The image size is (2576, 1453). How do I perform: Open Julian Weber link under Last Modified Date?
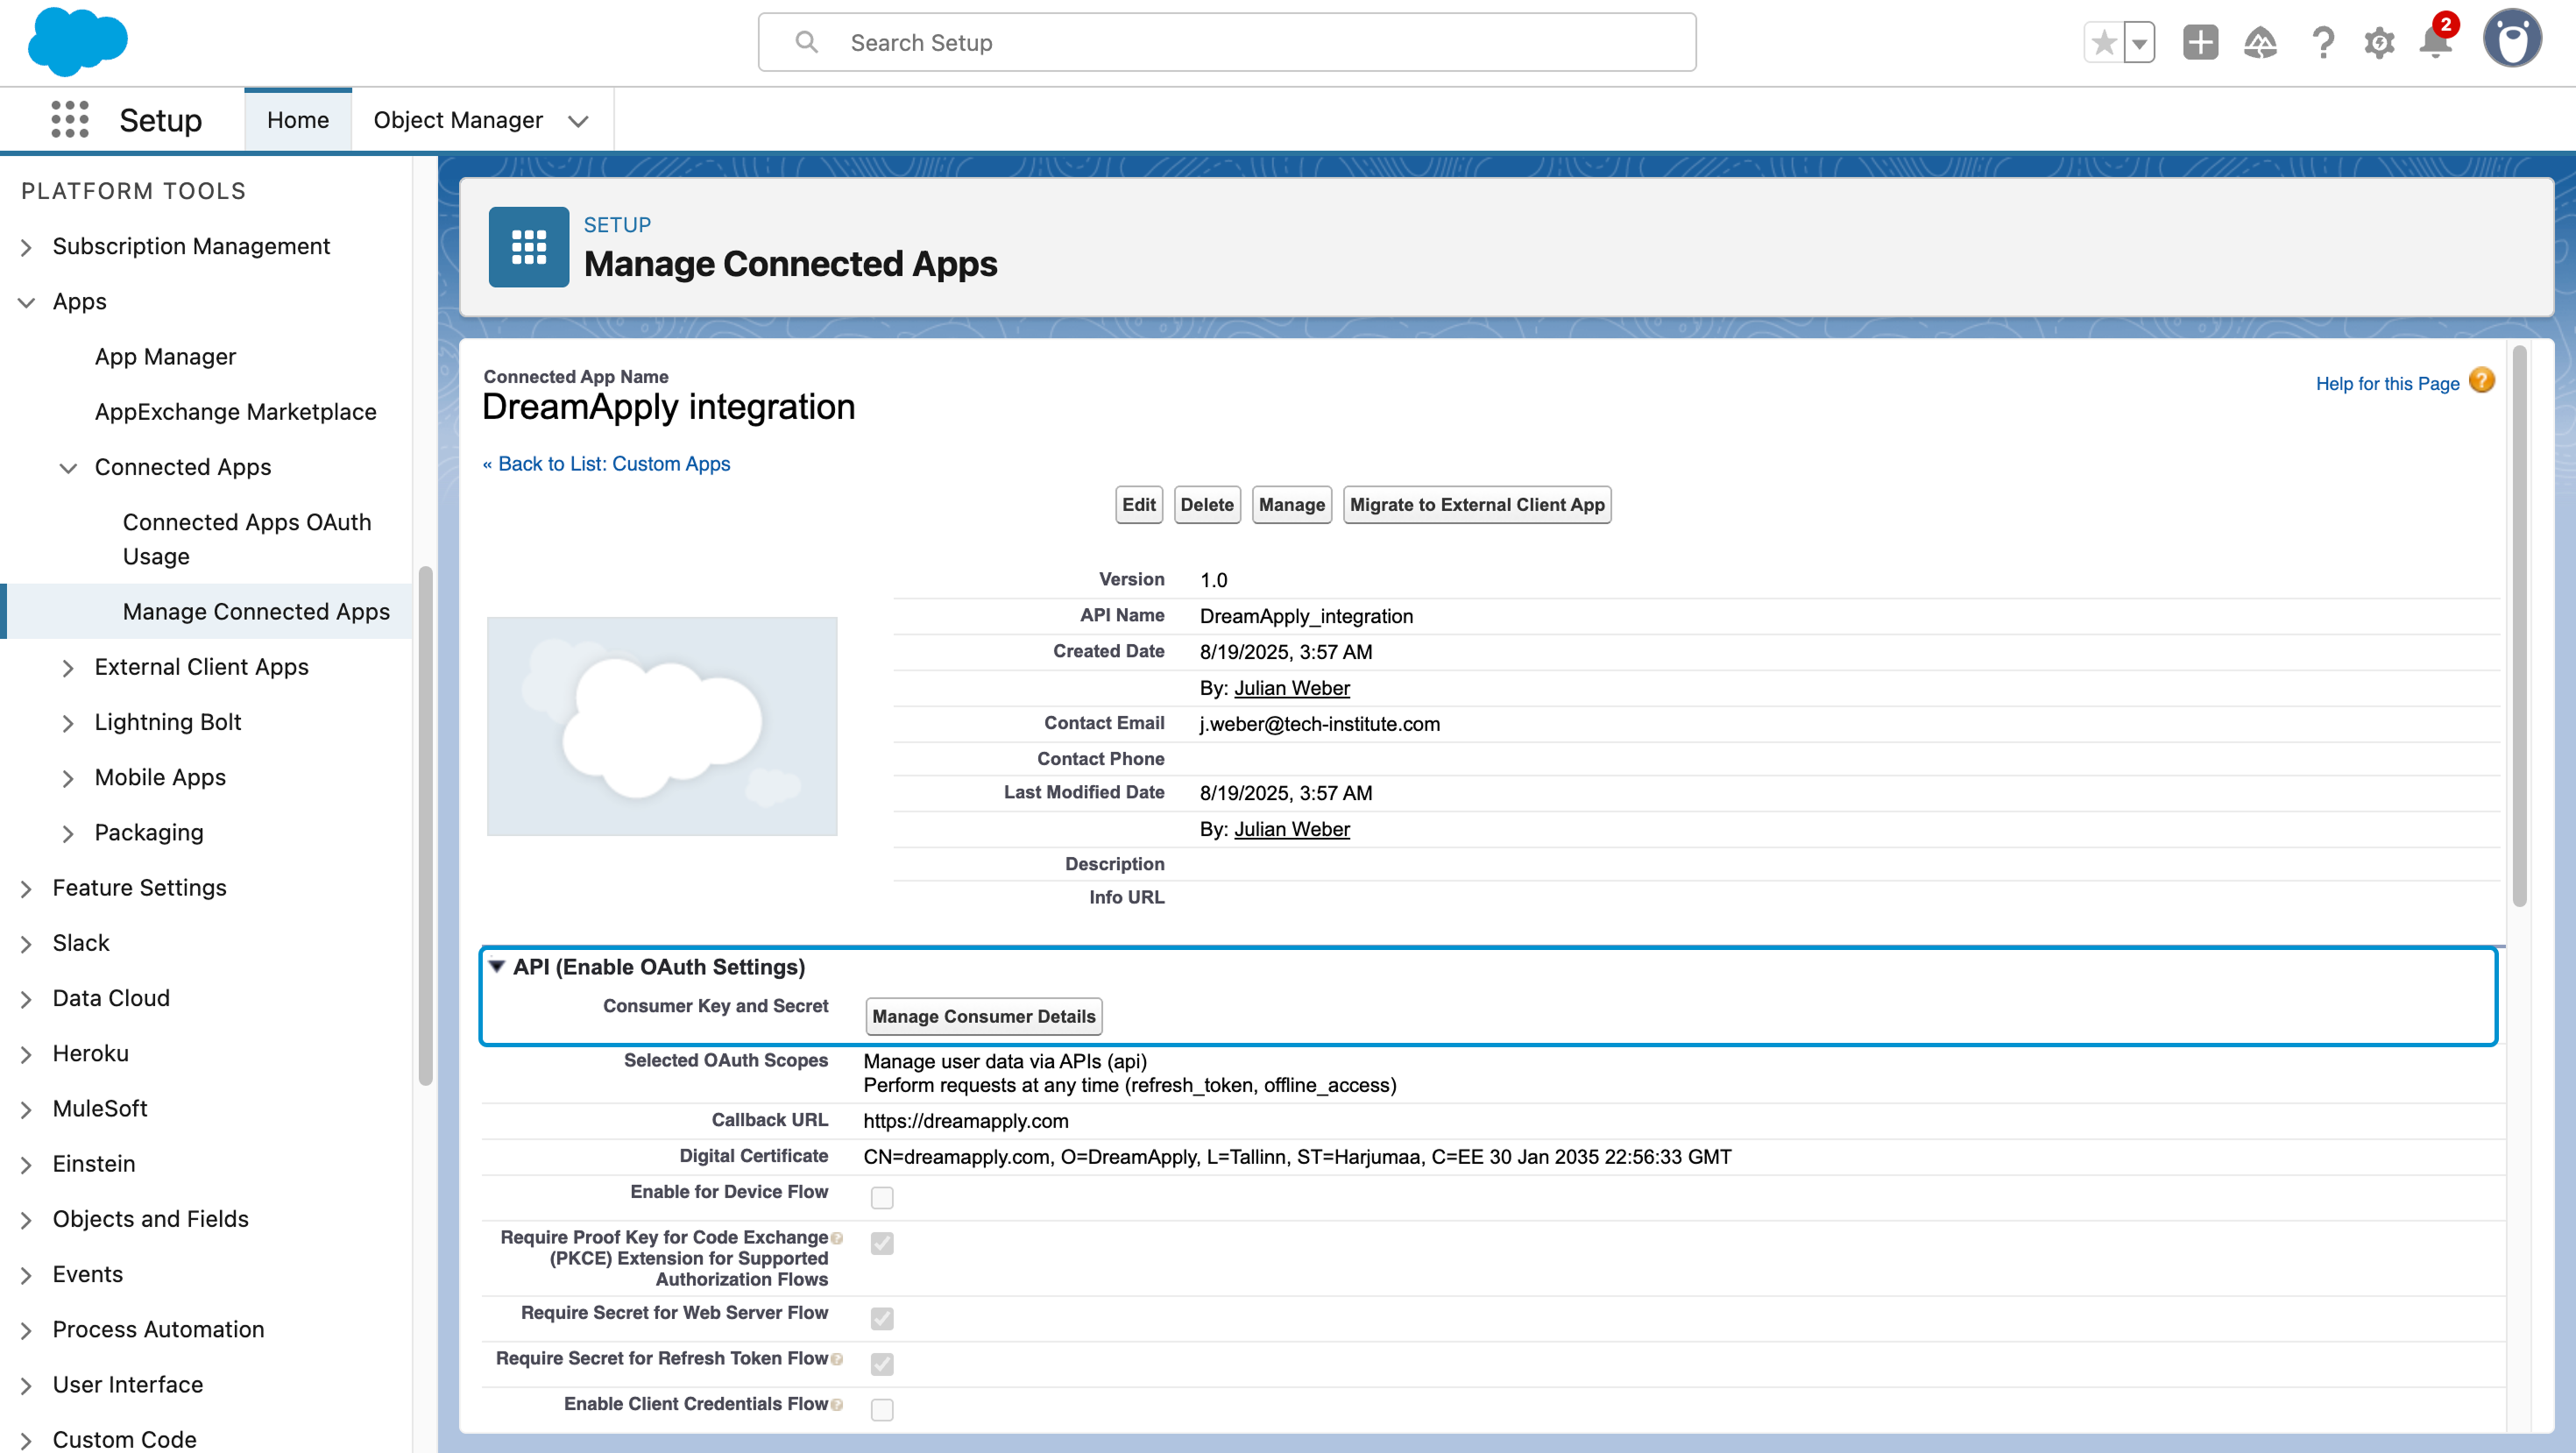click(x=1292, y=829)
